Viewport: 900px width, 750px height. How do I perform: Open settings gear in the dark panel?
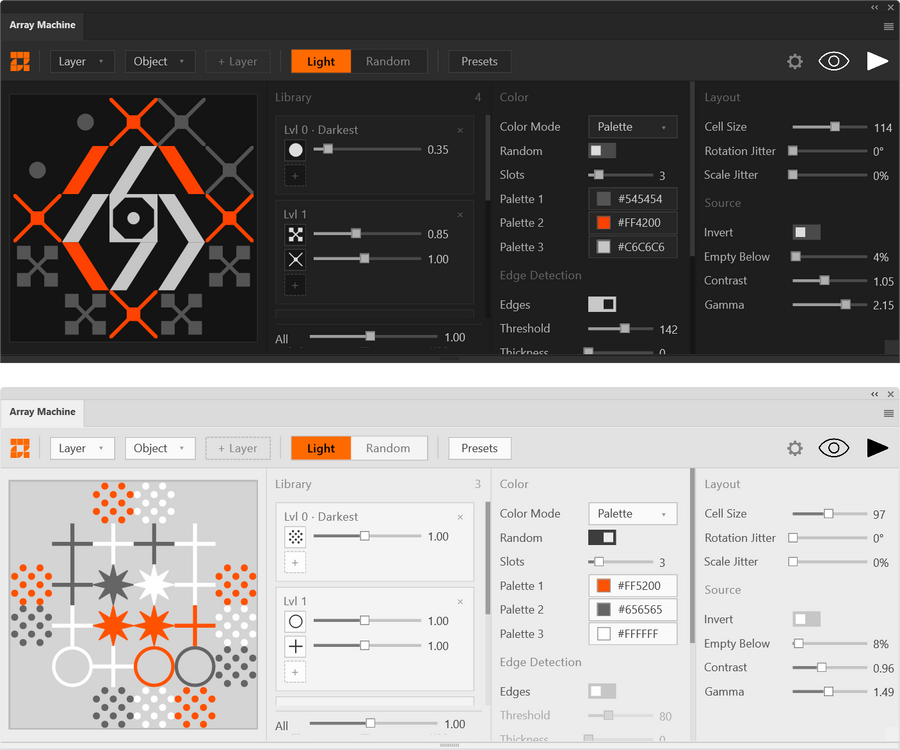(795, 61)
